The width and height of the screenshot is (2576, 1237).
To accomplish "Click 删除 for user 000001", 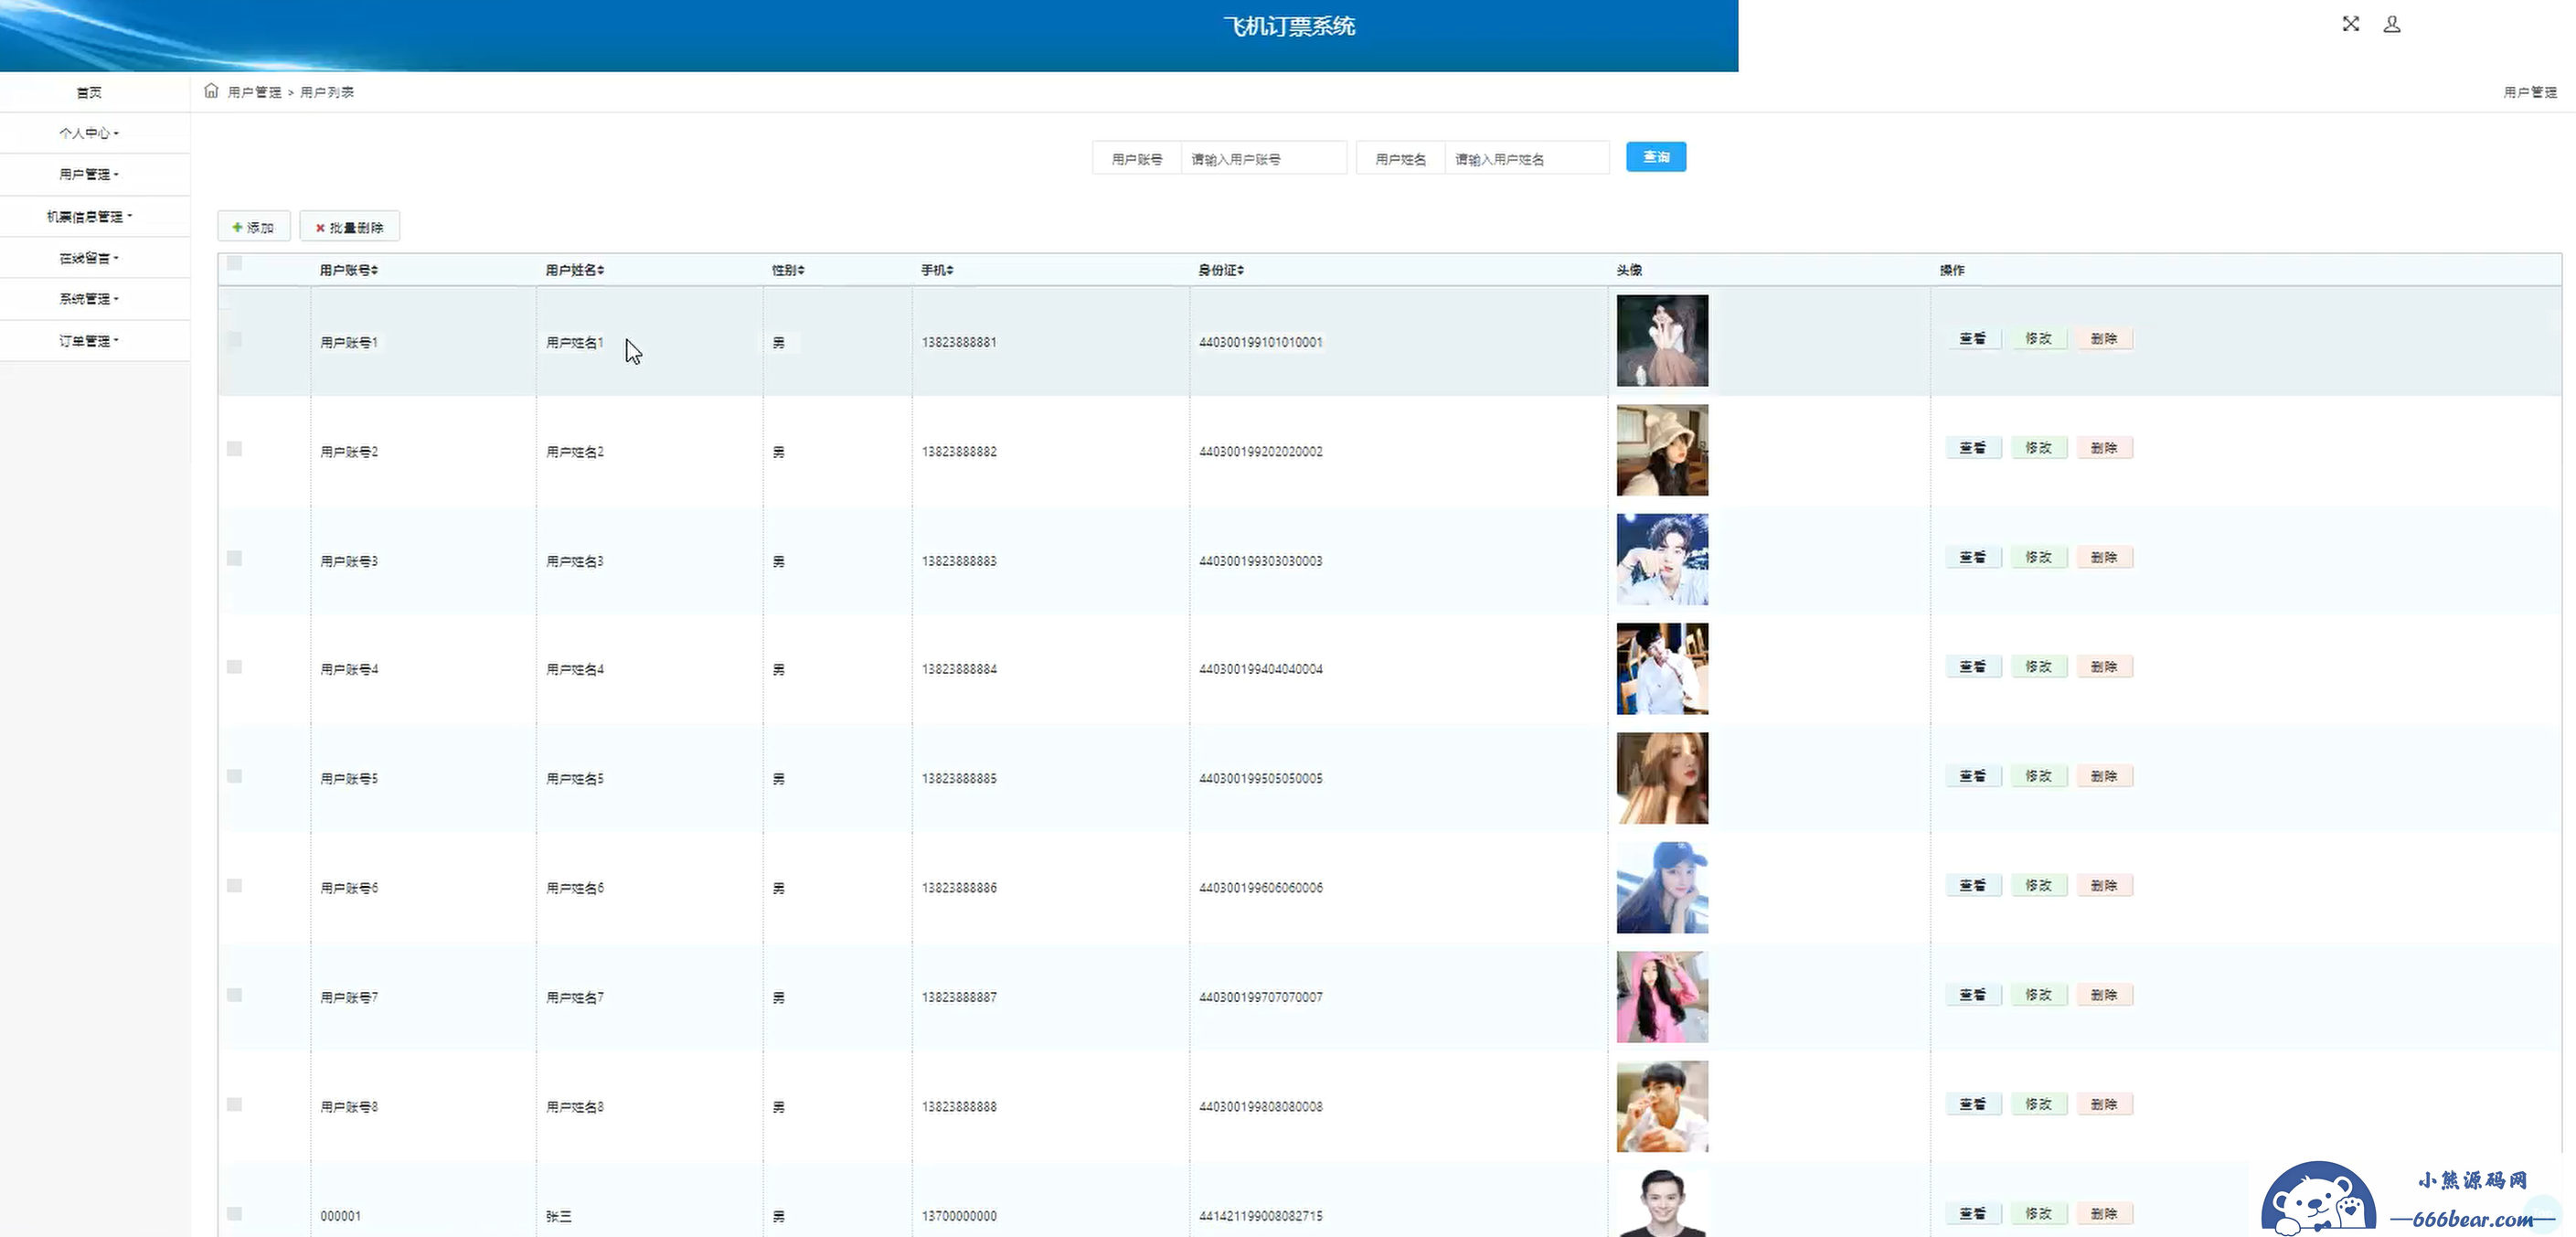I will pyautogui.click(x=2104, y=1213).
